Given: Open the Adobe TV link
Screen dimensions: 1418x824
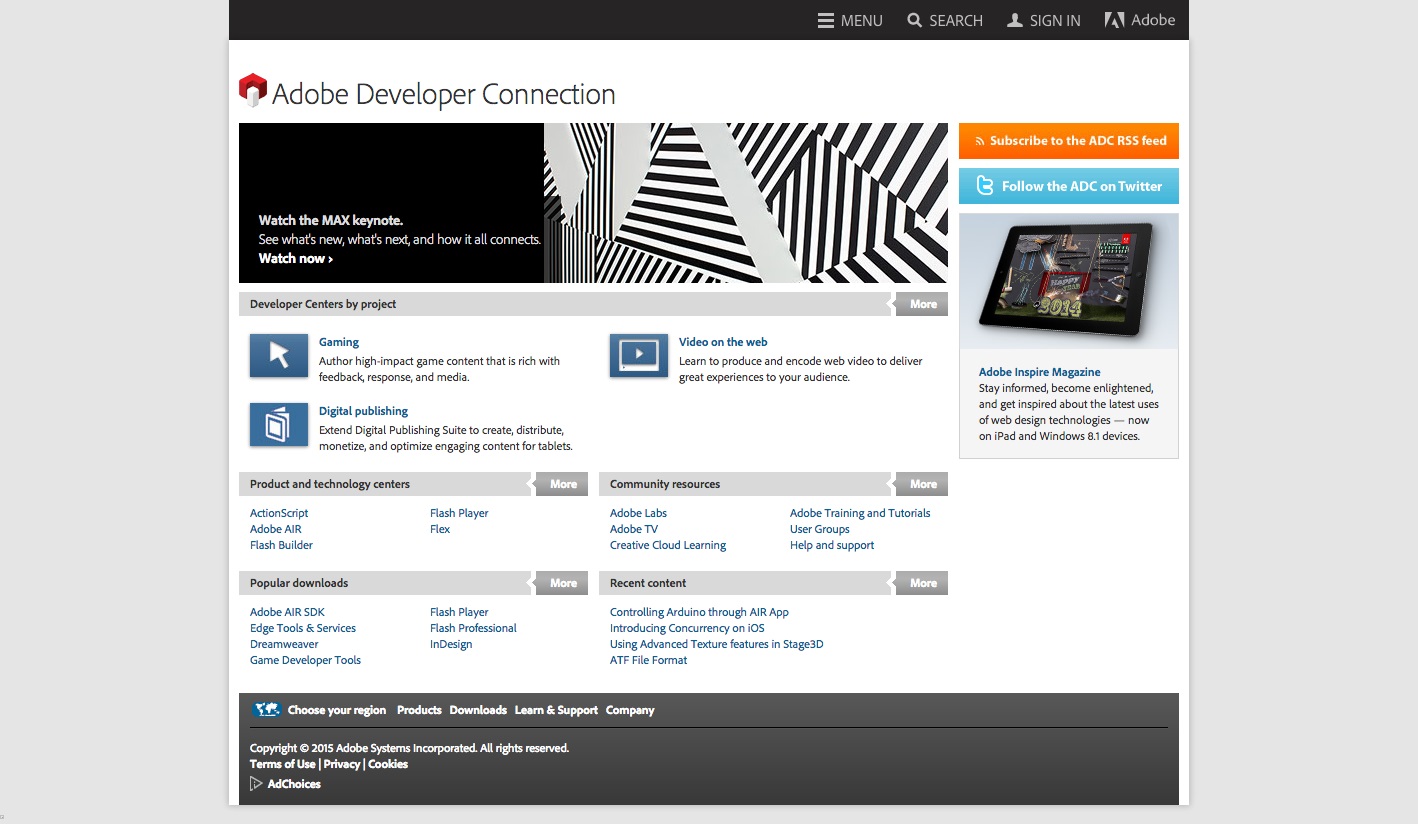Looking at the screenshot, I should point(634,529).
